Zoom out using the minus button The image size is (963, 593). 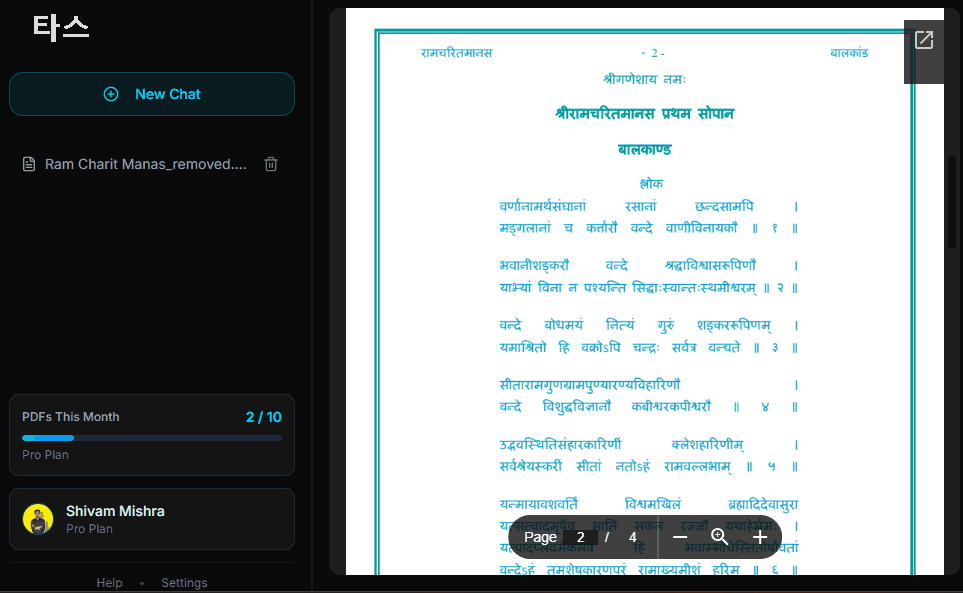(680, 537)
